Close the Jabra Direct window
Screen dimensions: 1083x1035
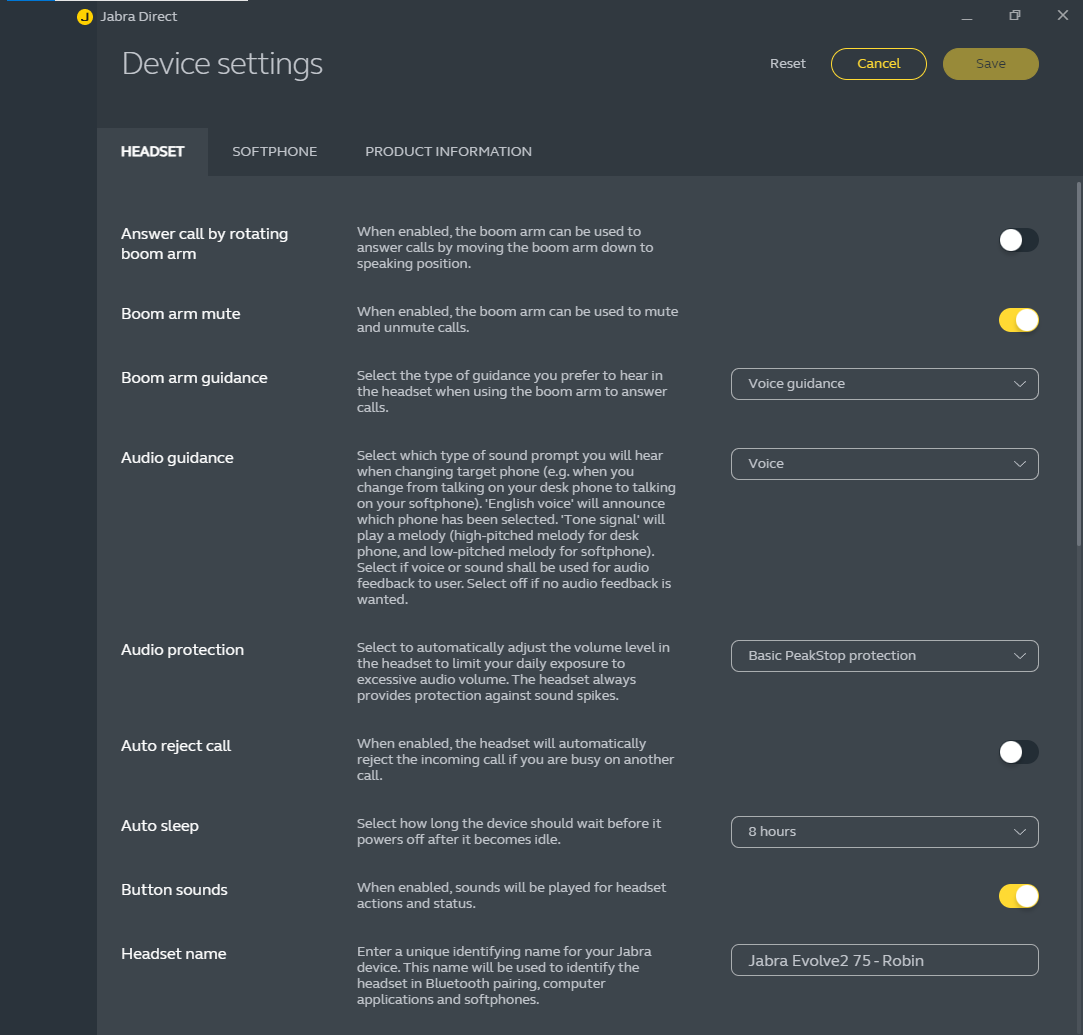point(1062,16)
